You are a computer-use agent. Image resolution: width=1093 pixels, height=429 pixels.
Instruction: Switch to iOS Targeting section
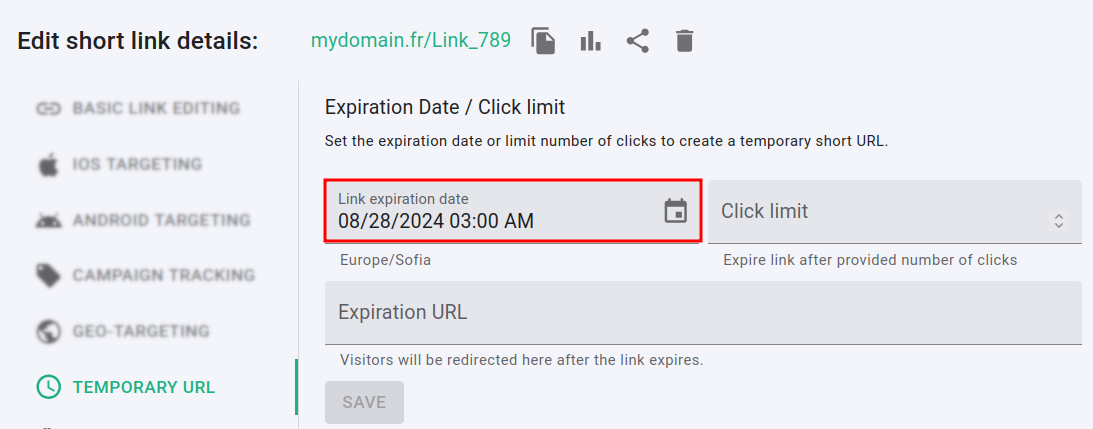click(x=137, y=164)
